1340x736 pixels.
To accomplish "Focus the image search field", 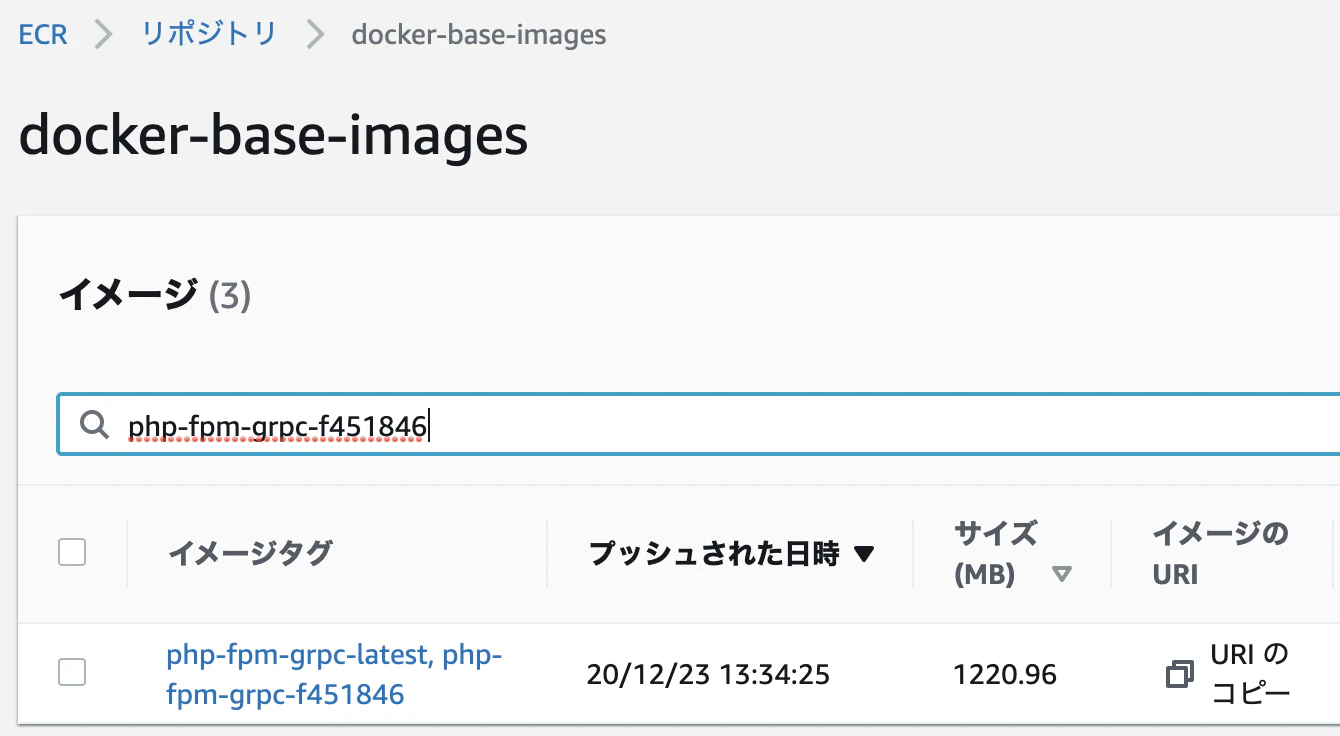I will (x=700, y=426).
